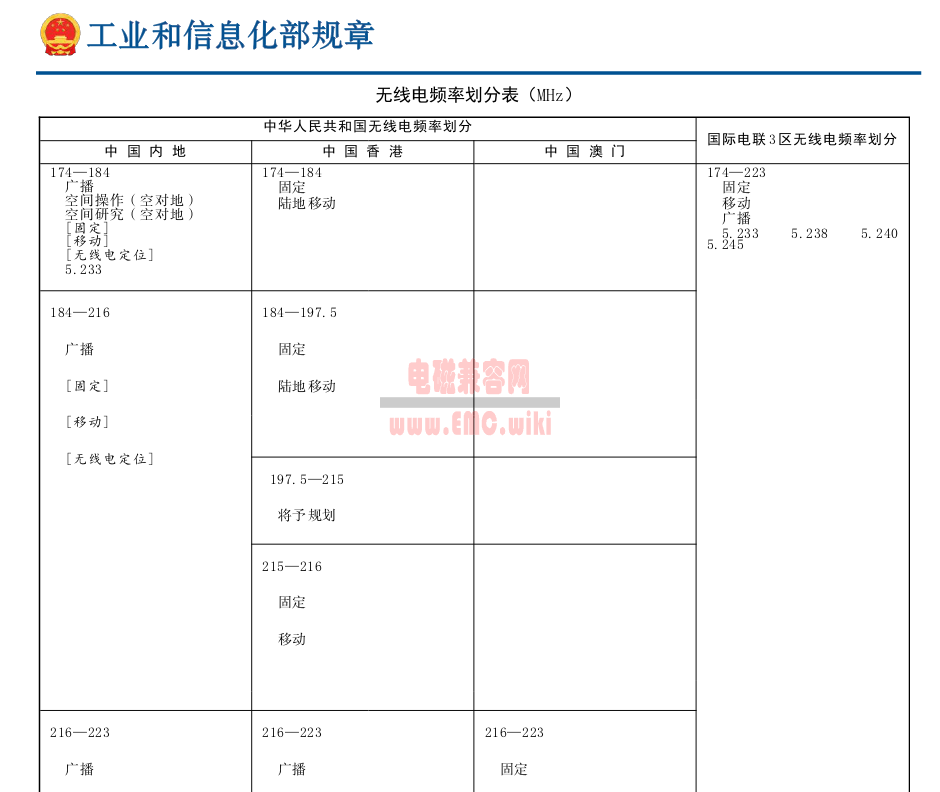
Task: Click [固定] under the 184—216 range
Action: click(87, 386)
